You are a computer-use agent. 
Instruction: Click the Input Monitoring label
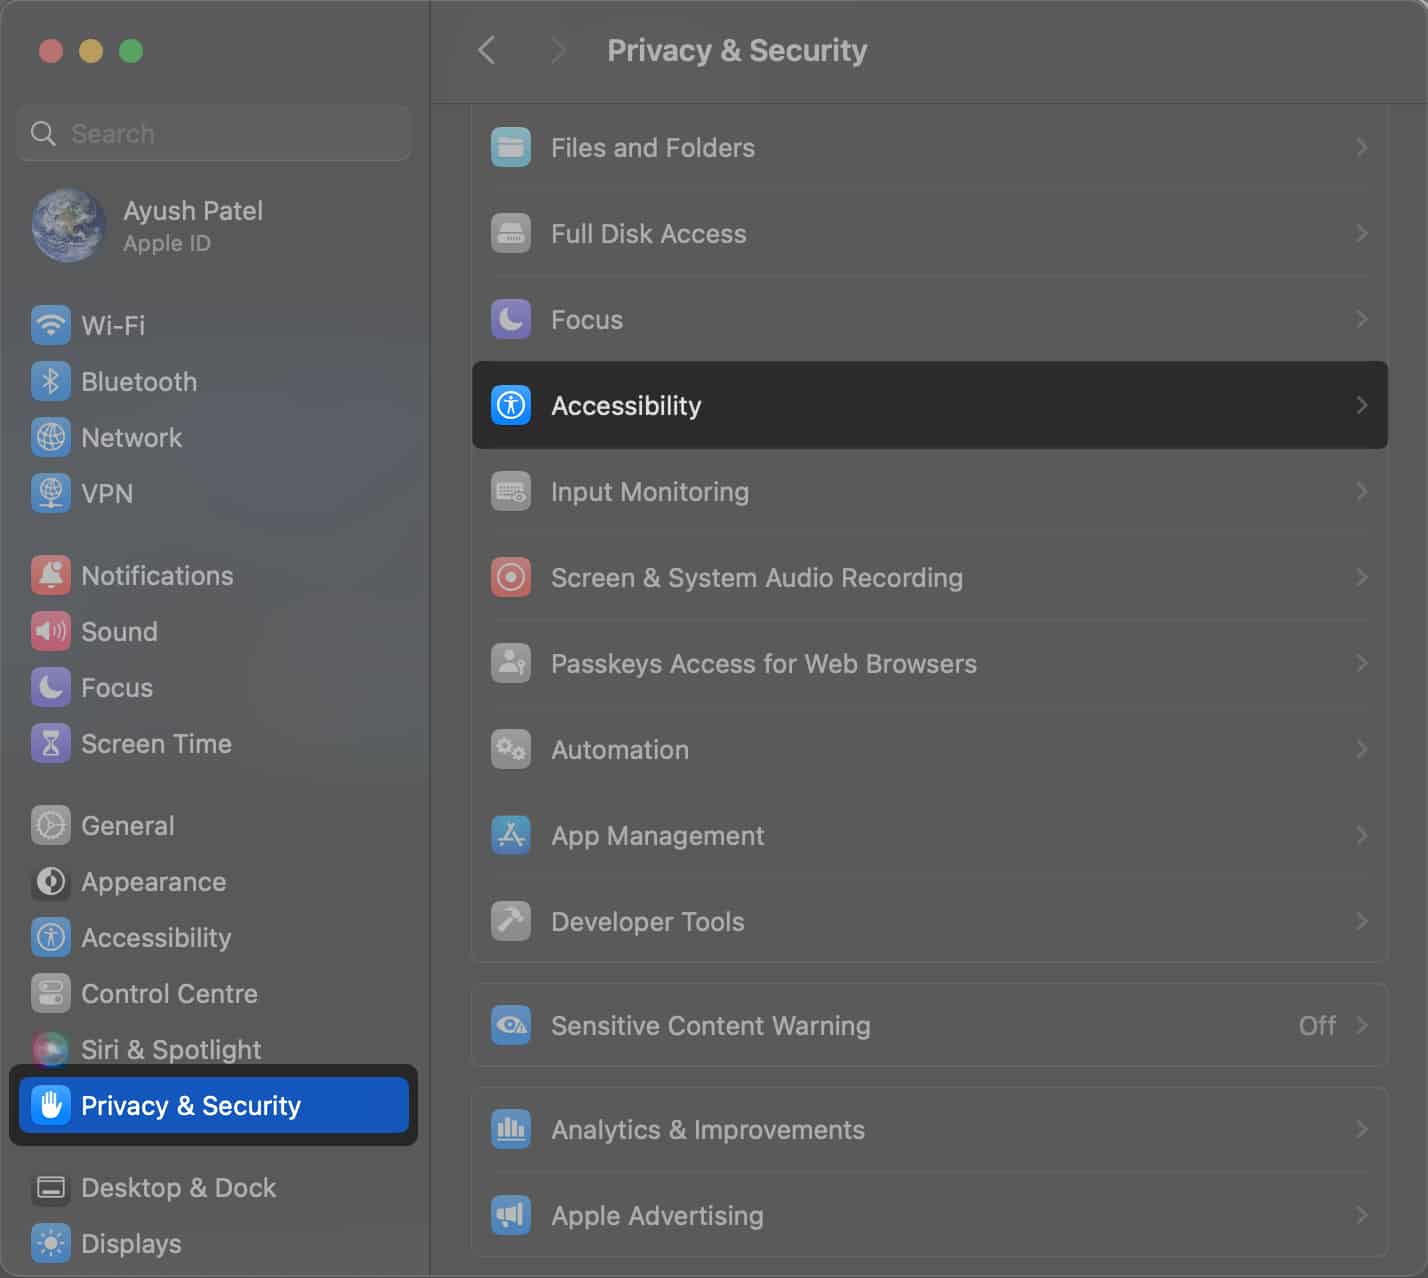click(650, 491)
